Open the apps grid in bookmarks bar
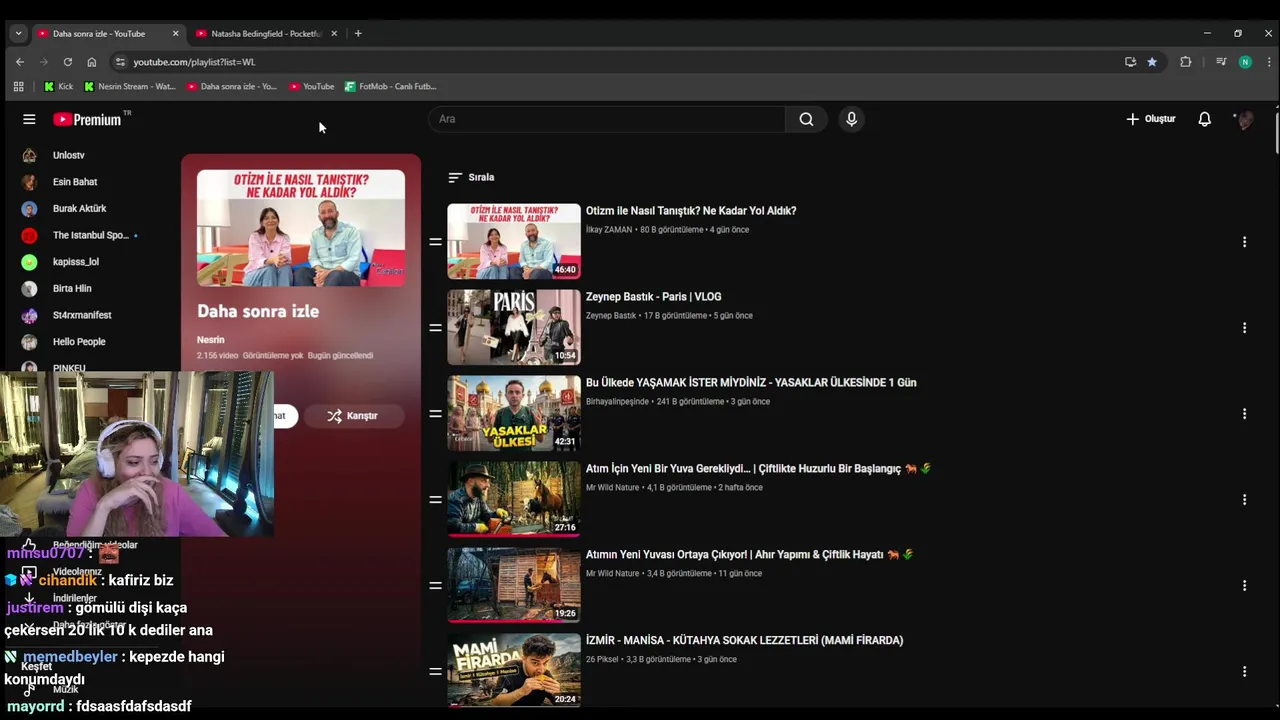 tap(18, 87)
